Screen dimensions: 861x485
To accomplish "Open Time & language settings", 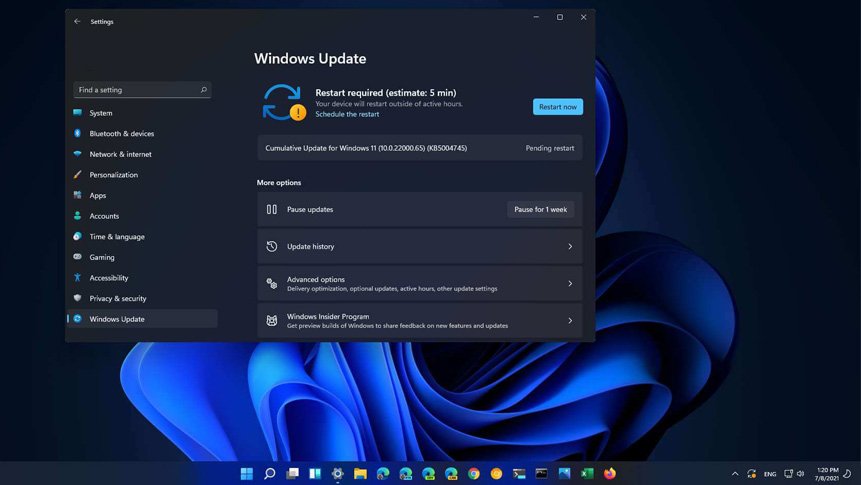I will click(x=116, y=237).
